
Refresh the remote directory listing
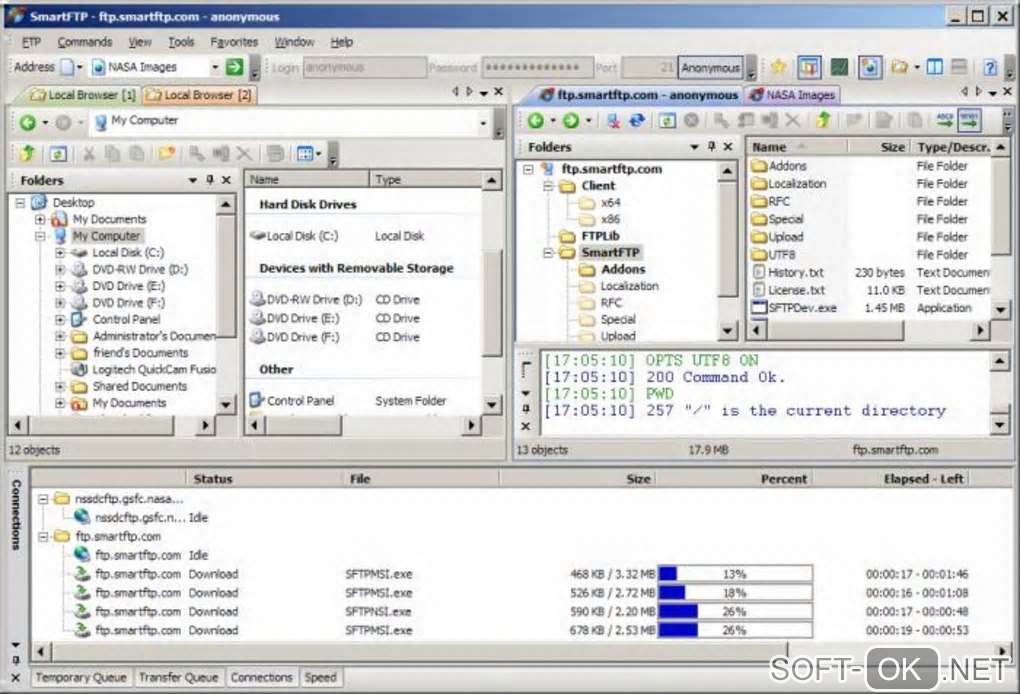click(x=667, y=120)
